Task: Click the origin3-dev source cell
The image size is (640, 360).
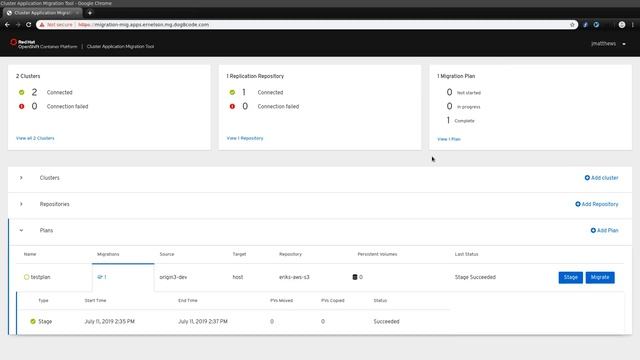Action: click(173, 277)
